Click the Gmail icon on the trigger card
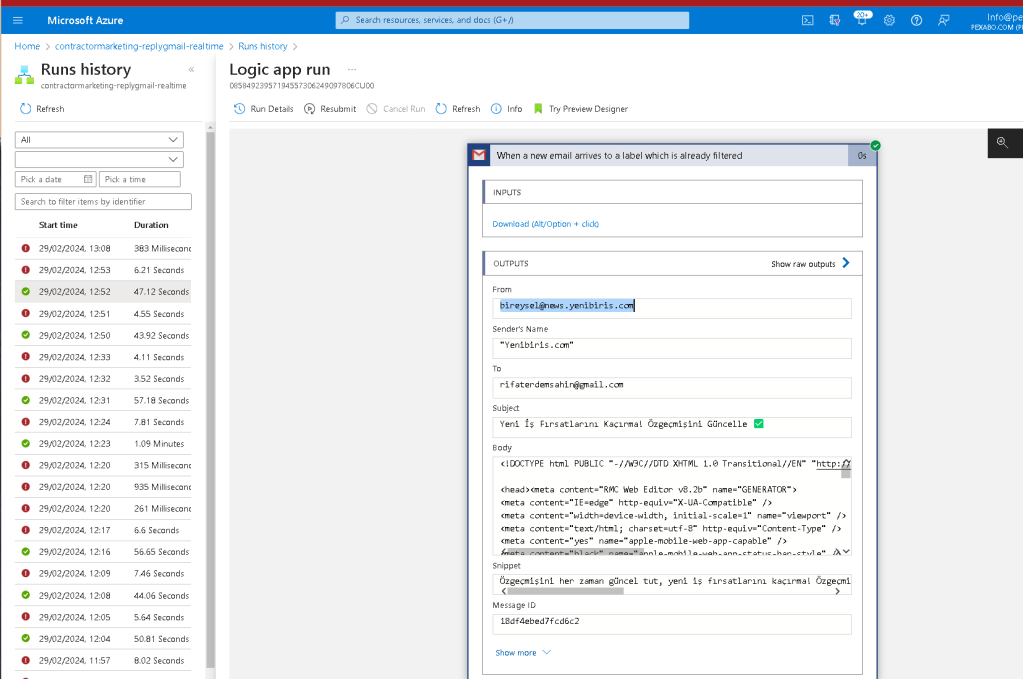The image size is (1023, 679). pyautogui.click(x=479, y=155)
